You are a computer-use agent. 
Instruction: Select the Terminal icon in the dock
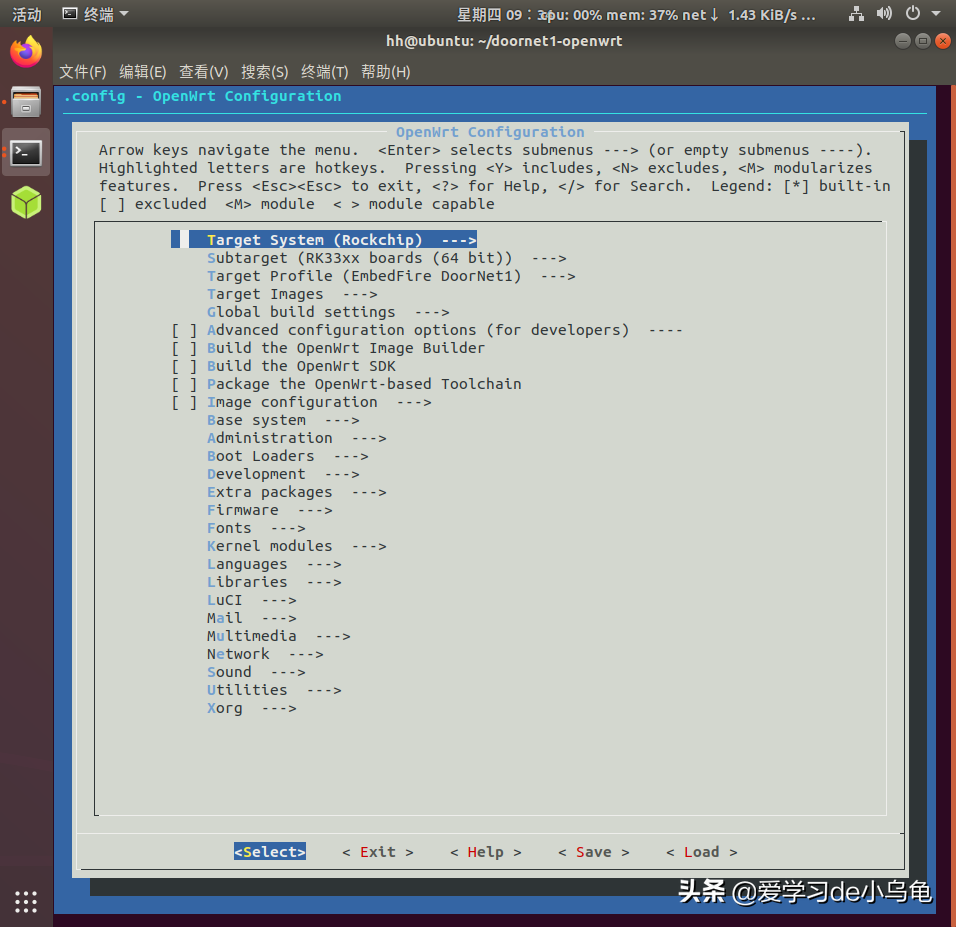pos(25,153)
